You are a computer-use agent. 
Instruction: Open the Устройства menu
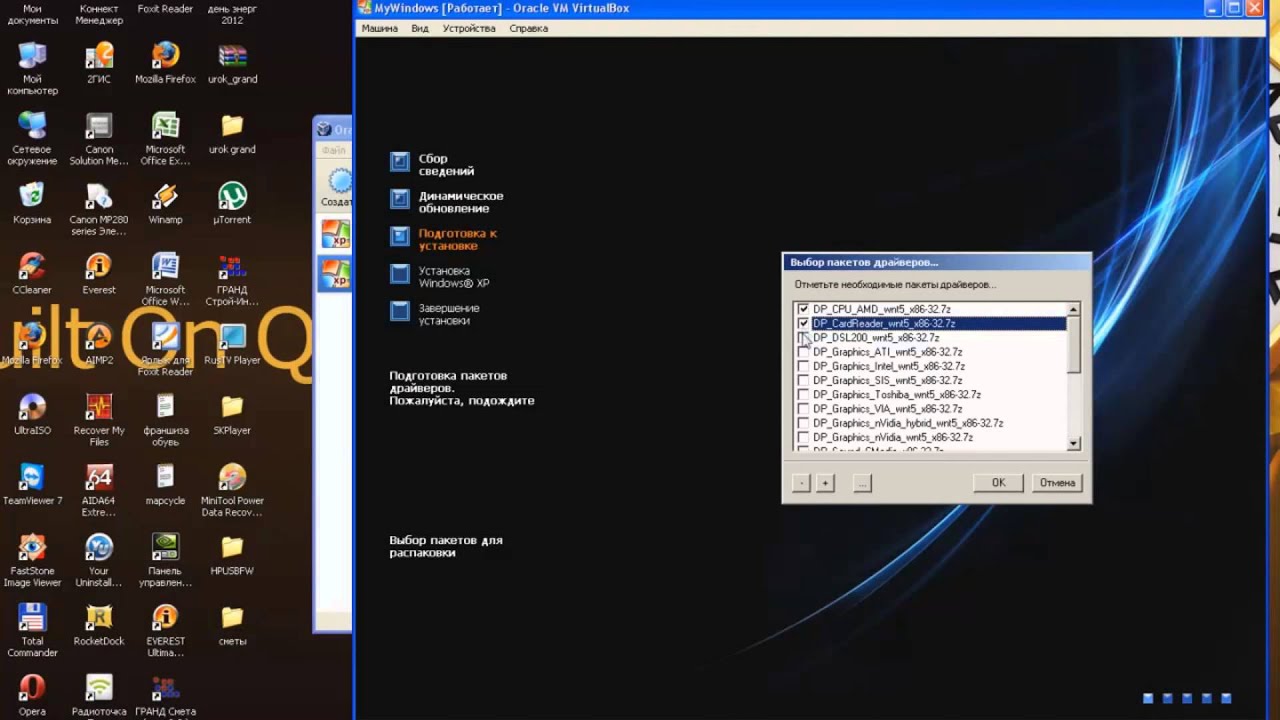[x=469, y=28]
